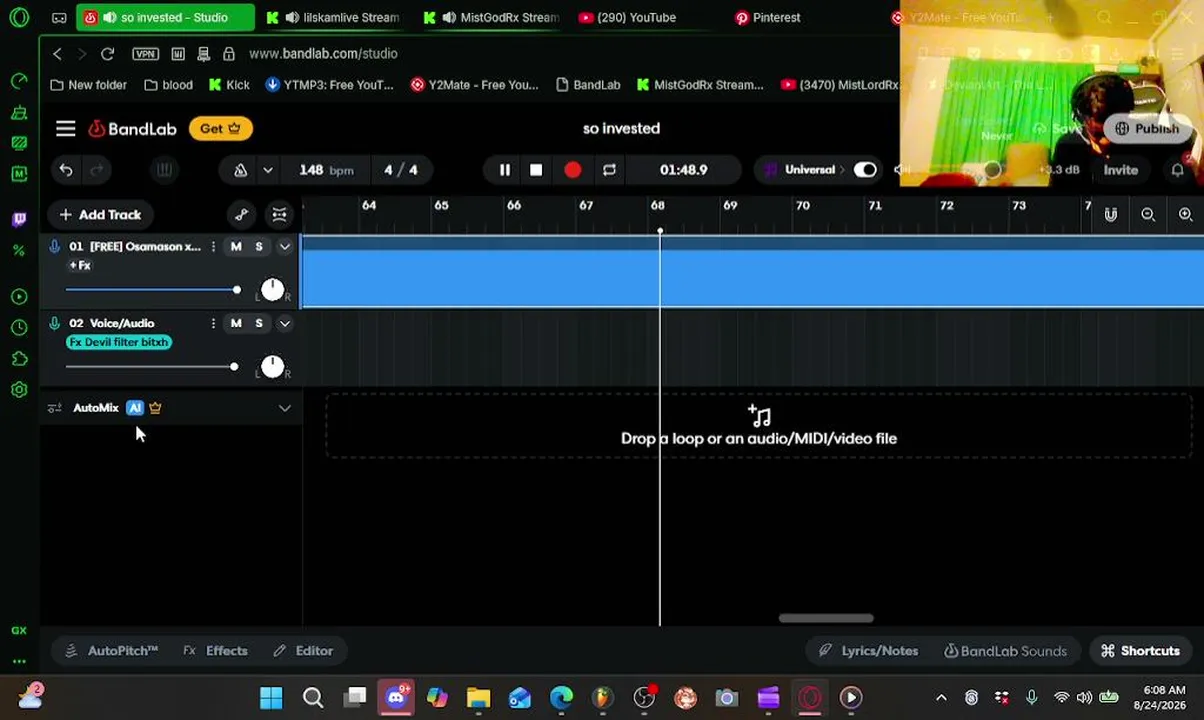Click the BandLab logo
The width and height of the screenshot is (1204, 720).
(132, 128)
